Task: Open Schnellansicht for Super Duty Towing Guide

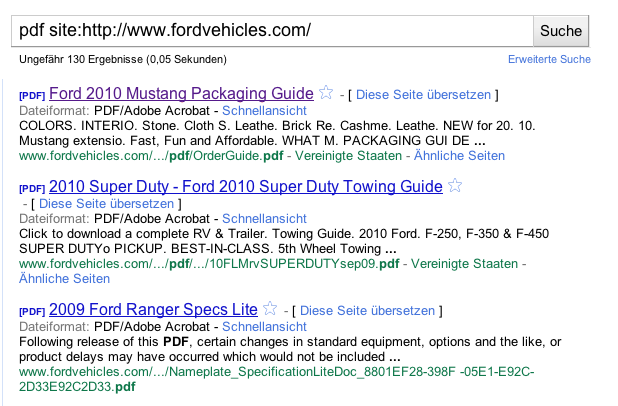Action: click(264, 219)
